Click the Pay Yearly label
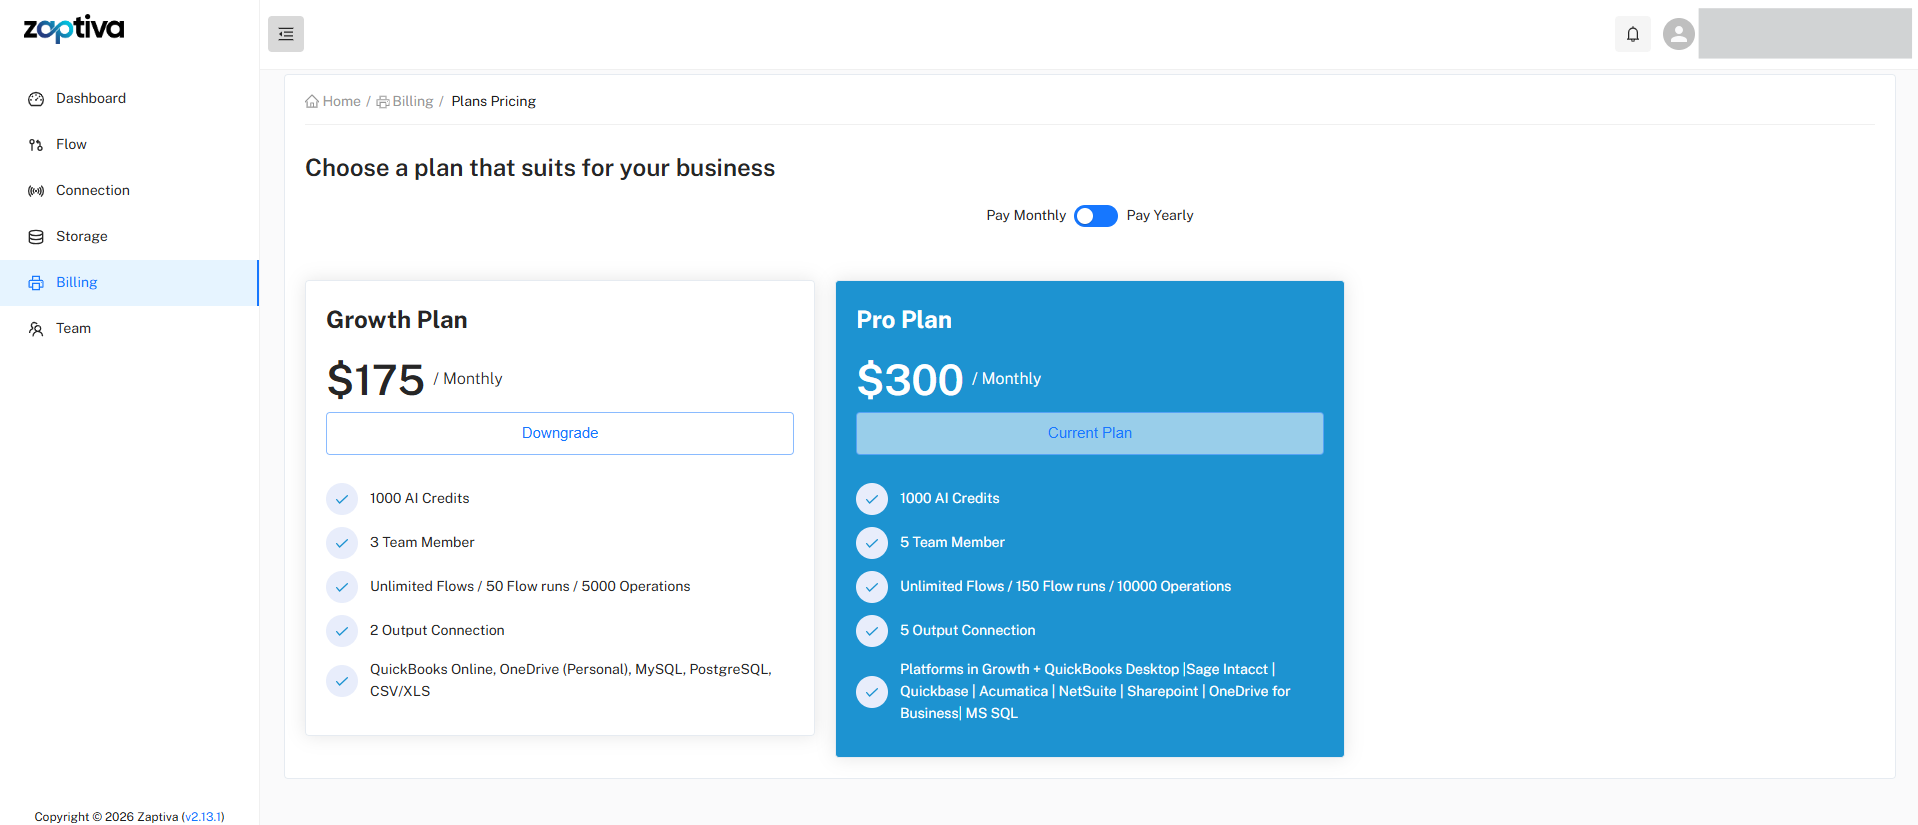Screen dimensions: 1918x825 [1159, 216]
